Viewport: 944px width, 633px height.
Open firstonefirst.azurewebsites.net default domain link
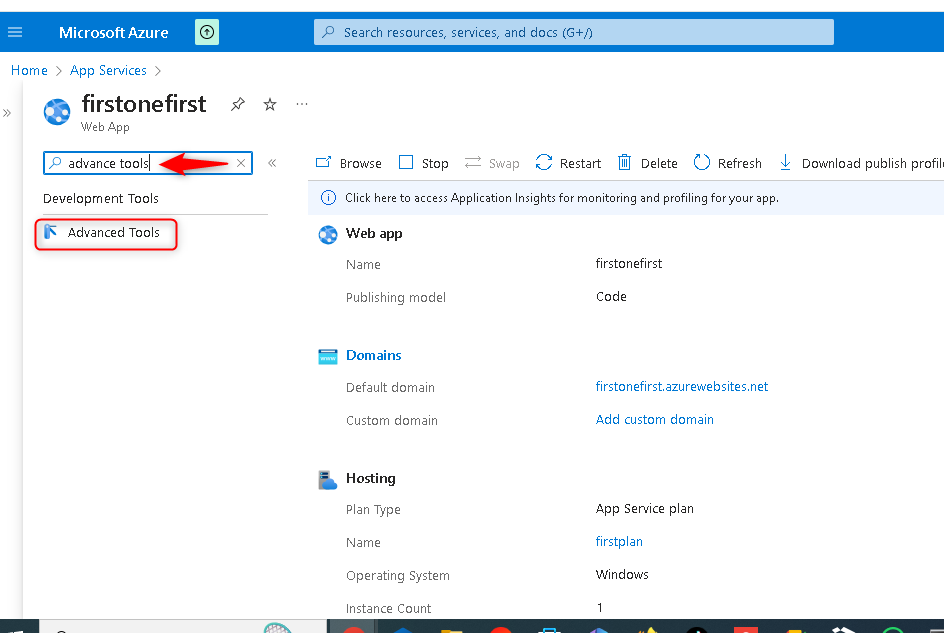point(682,386)
